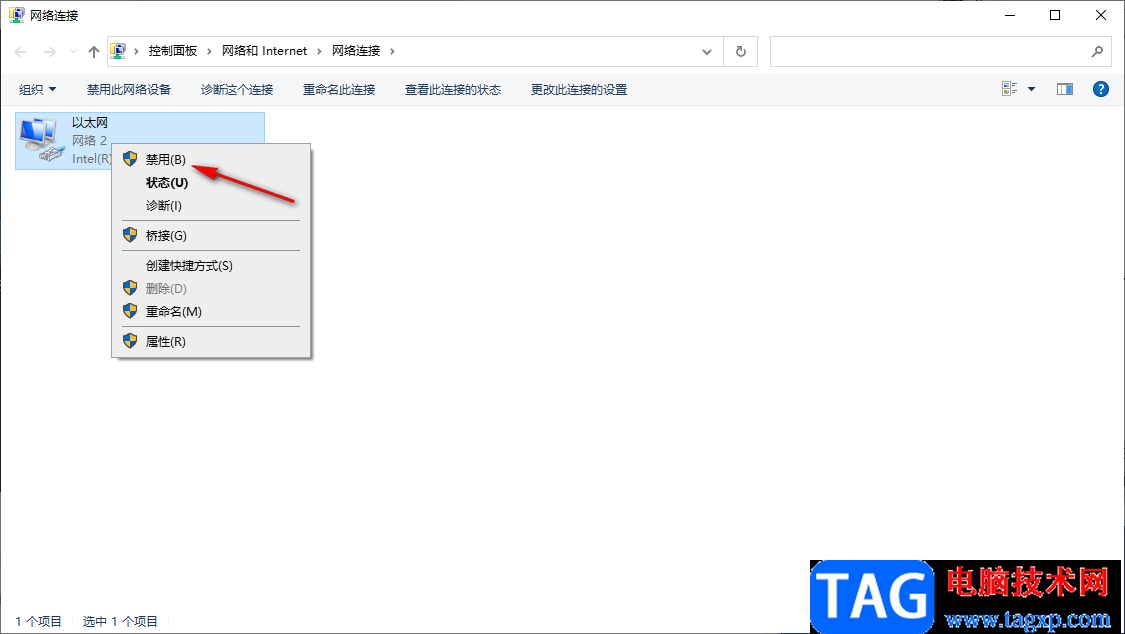
Task: Click 禁用此网络设备 in the toolbar
Action: coord(129,90)
